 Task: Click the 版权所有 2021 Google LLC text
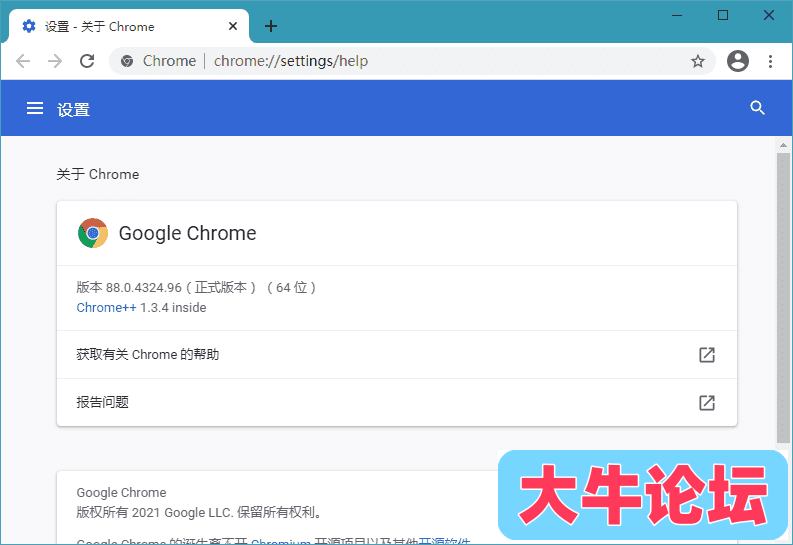tap(199, 513)
